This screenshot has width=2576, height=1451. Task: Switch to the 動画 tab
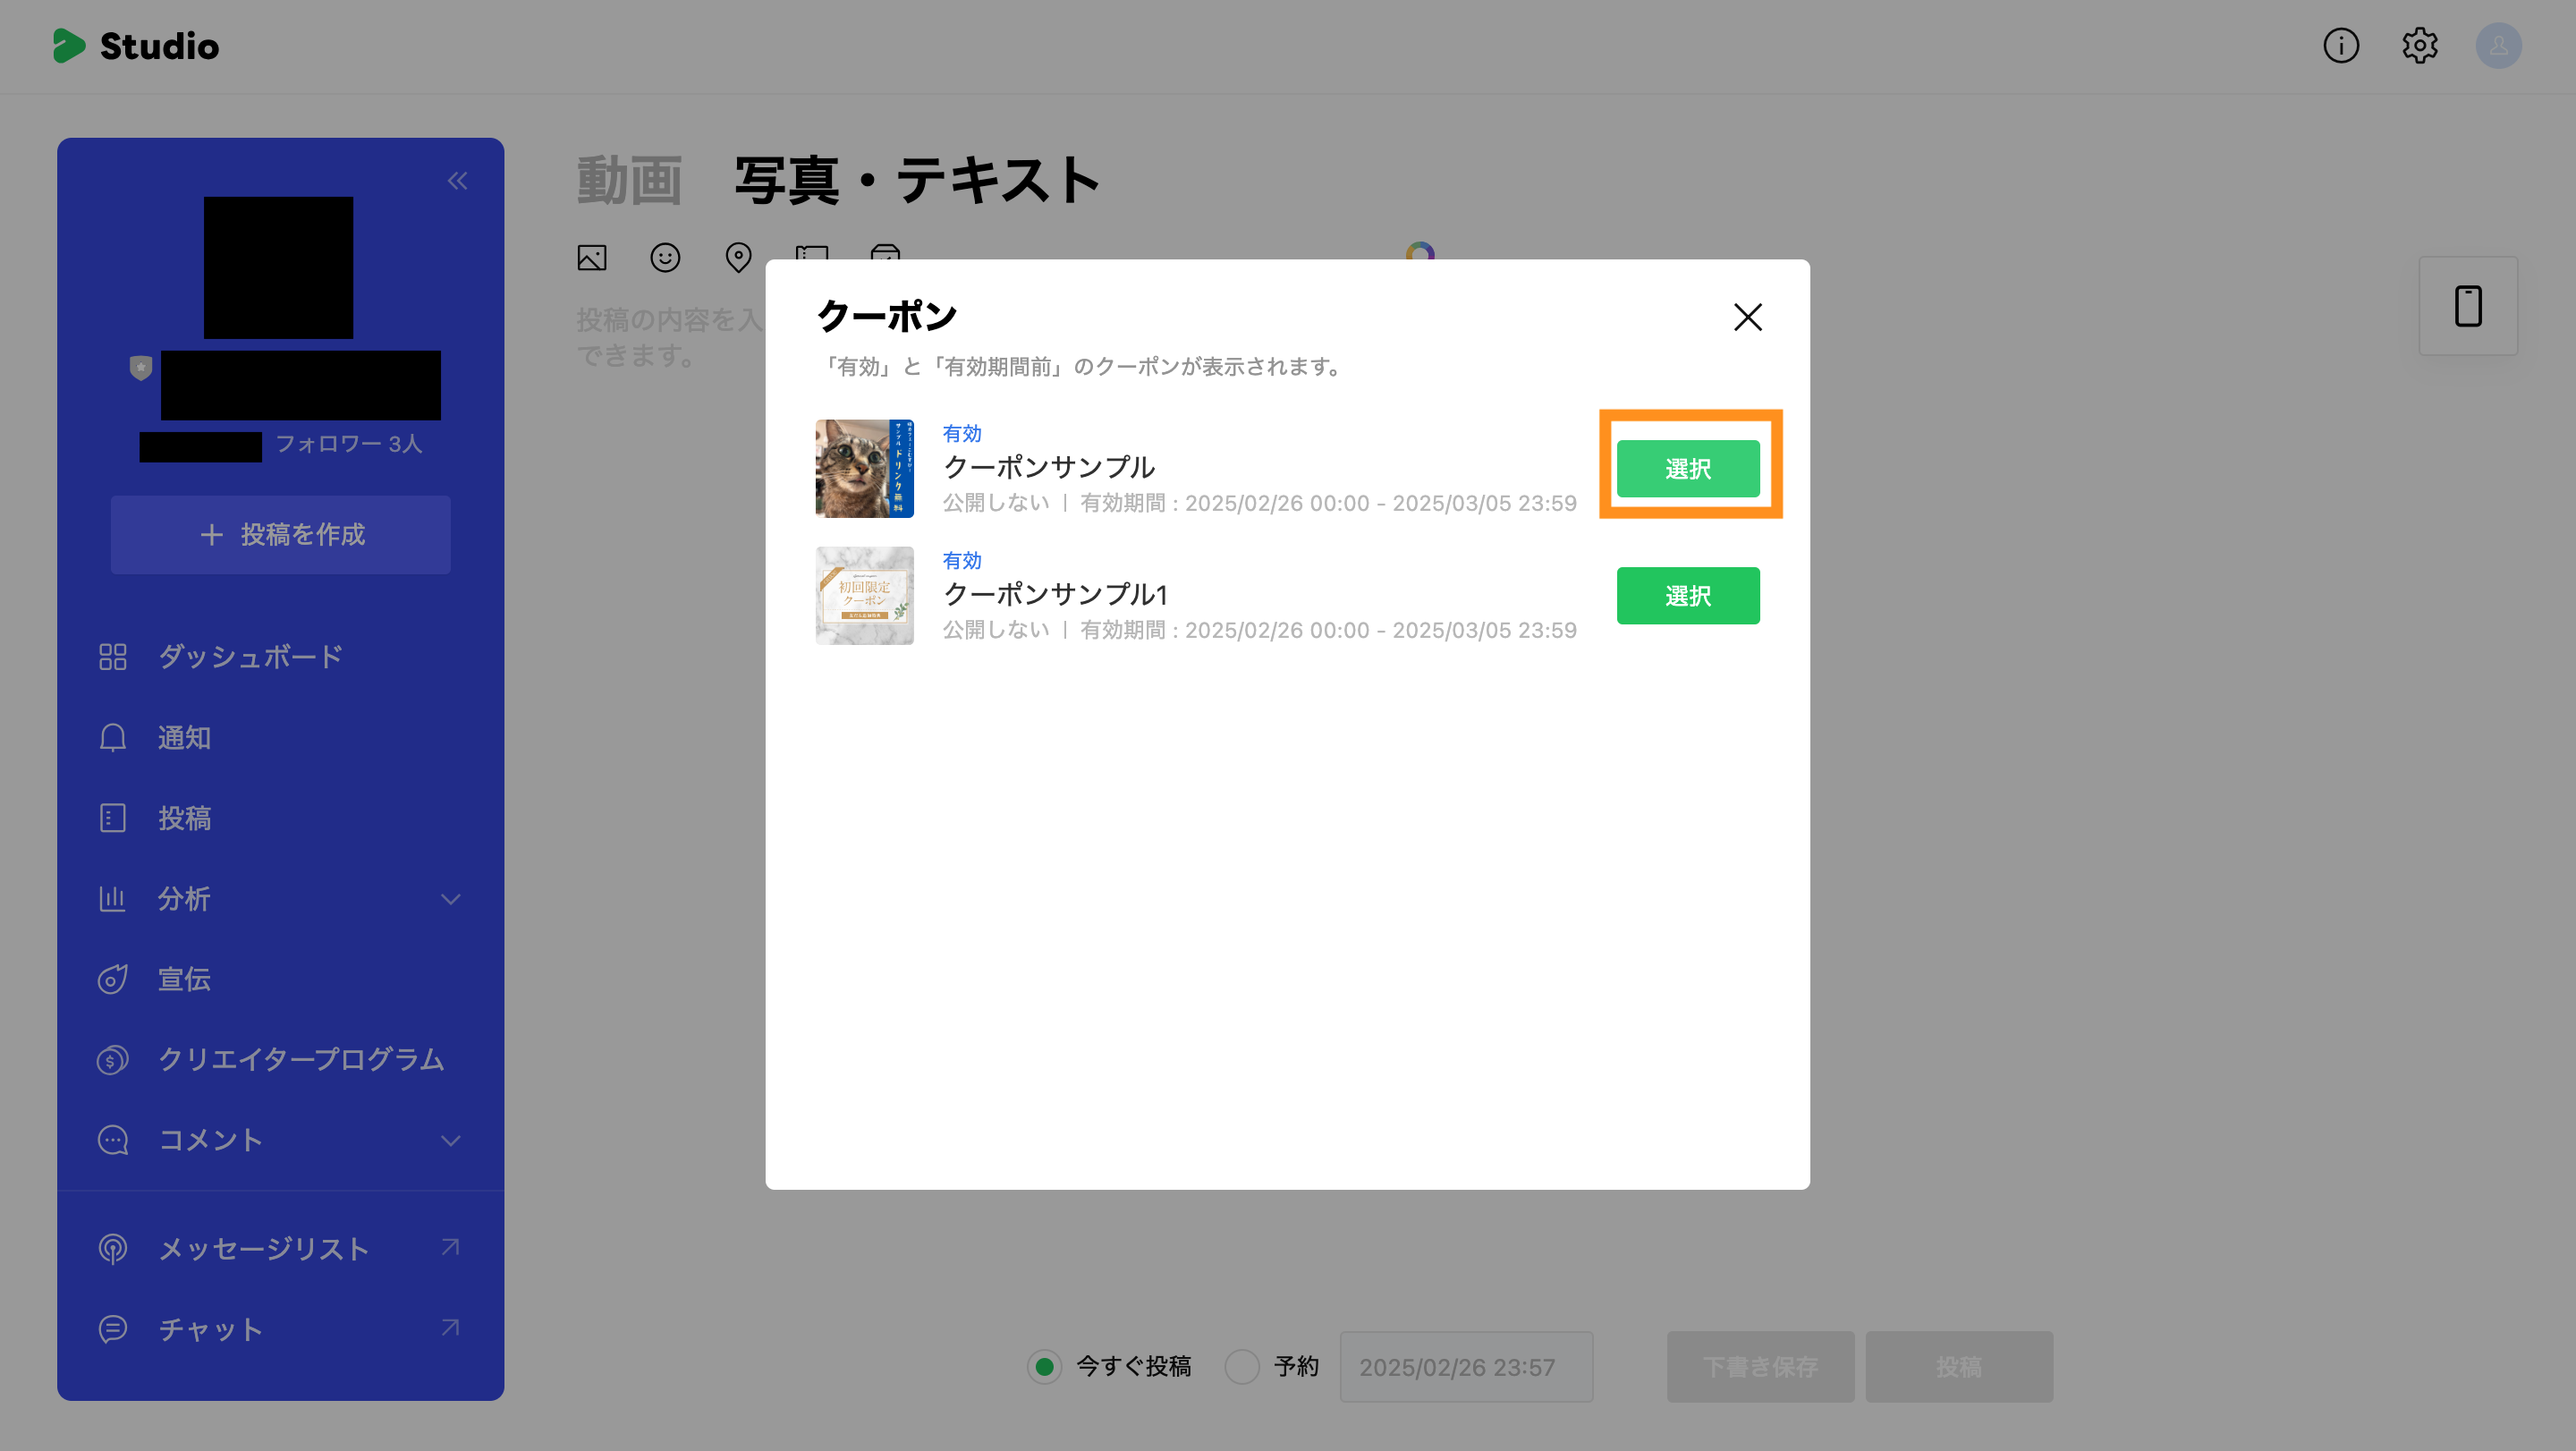629,181
